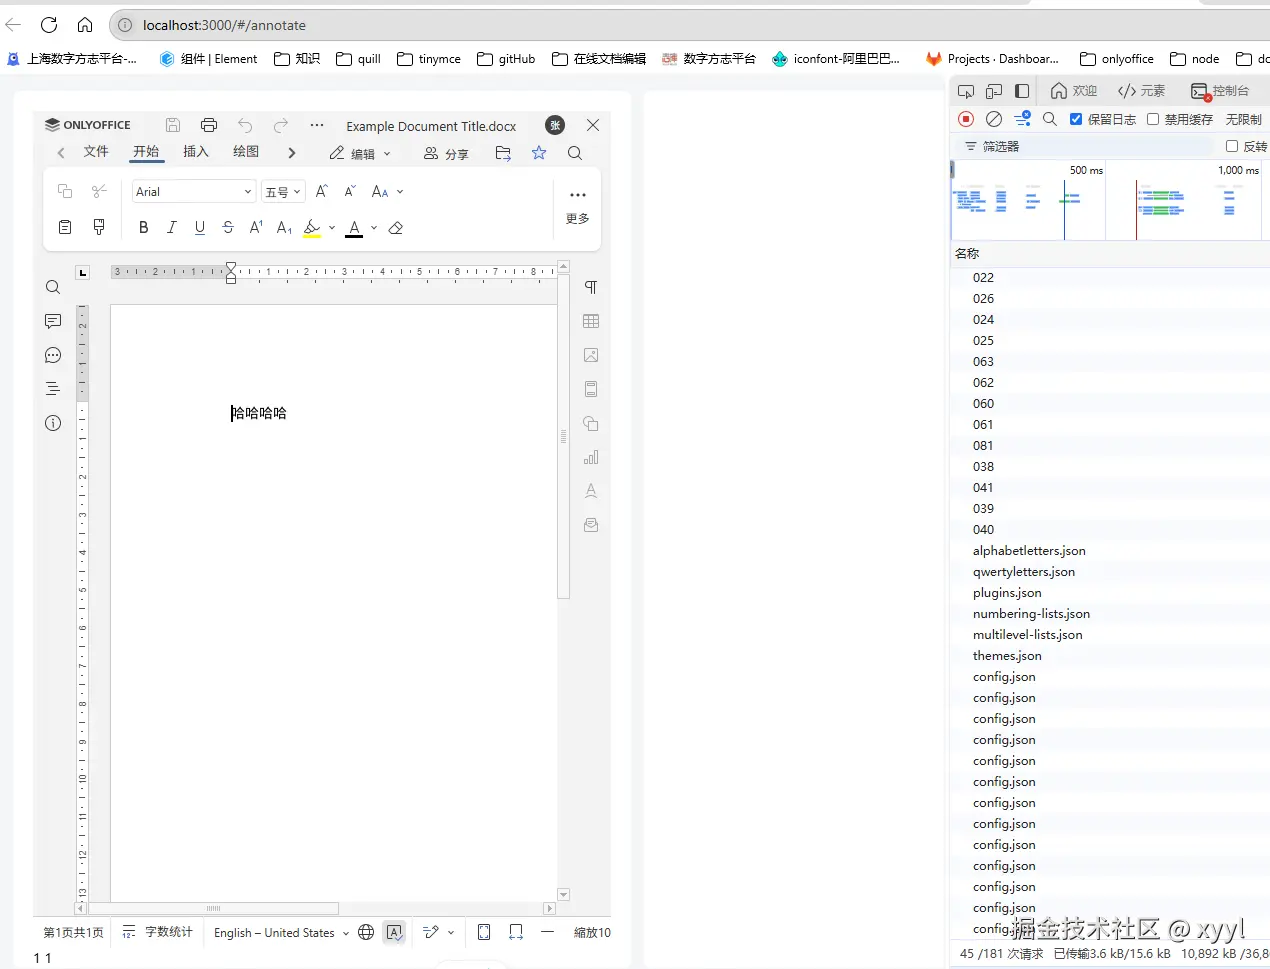Click the copy icon in the toolbar
Screen dimensions: 1270x969
[x=65, y=191]
